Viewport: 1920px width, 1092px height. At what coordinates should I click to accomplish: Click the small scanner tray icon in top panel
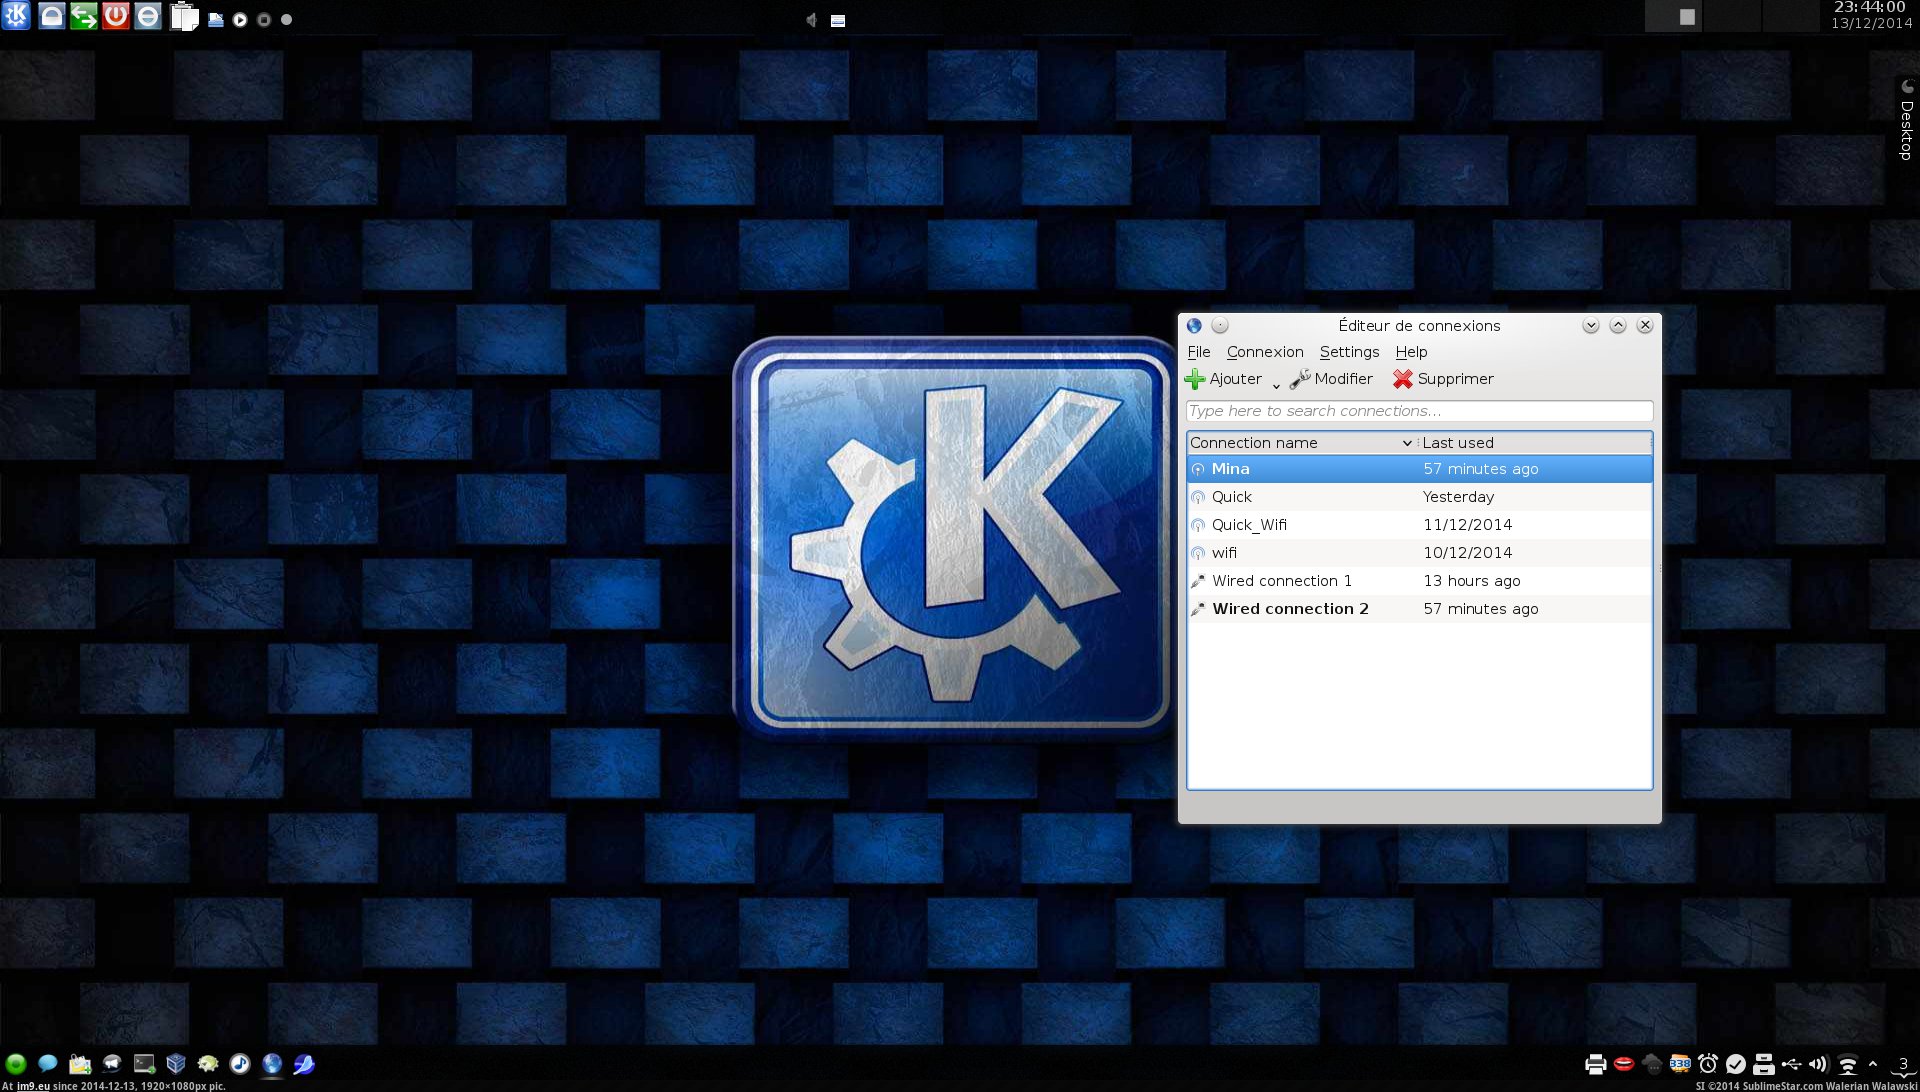(x=215, y=20)
